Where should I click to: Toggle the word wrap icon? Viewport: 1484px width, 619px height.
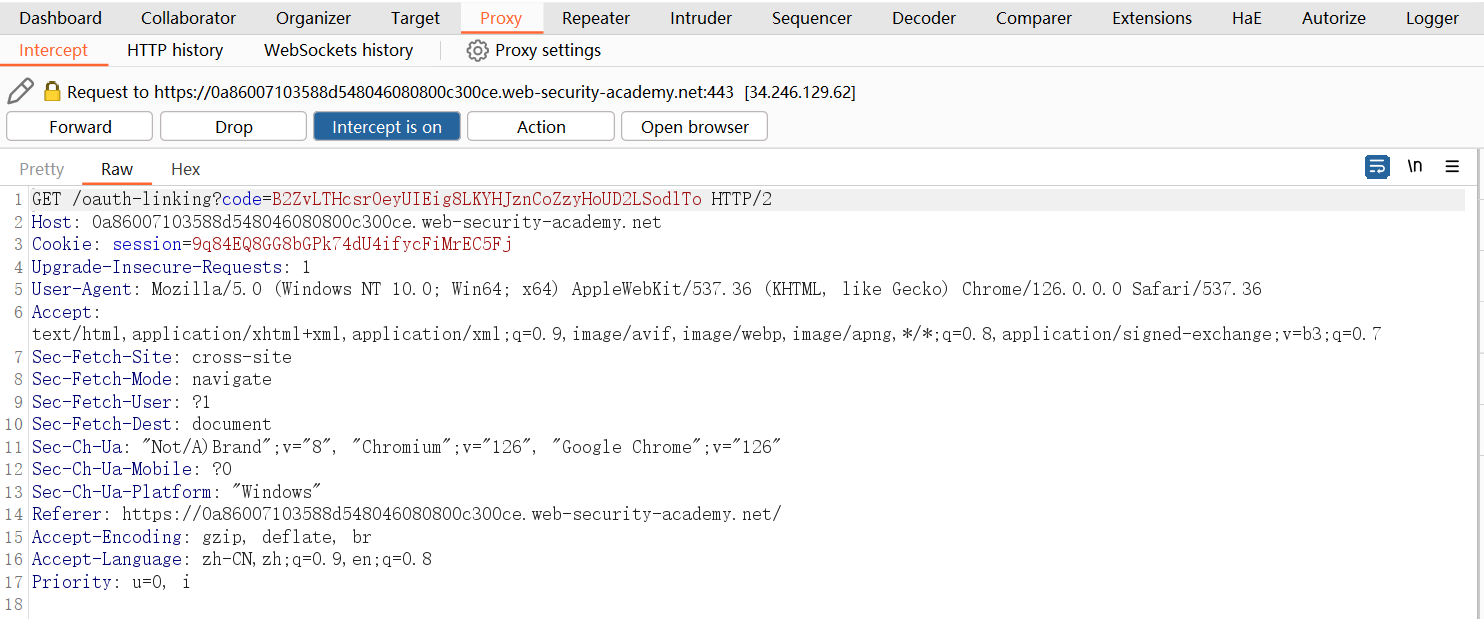[x=1377, y=167]
